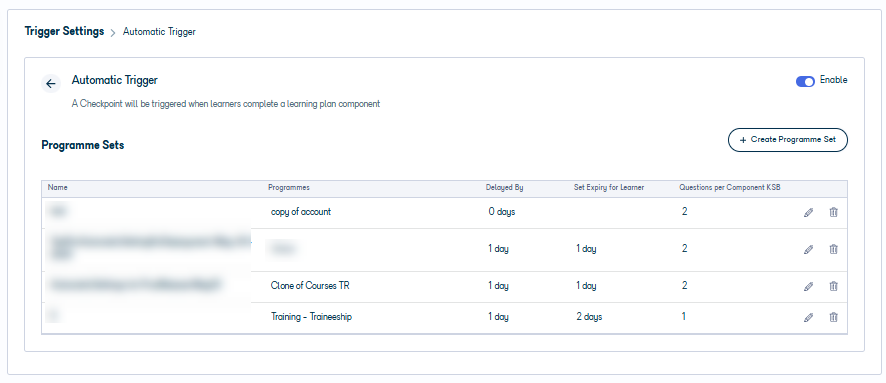Click the back arrow beside Automatic Trigger
Viewport: 886px width, 383px height.
[51, 84]
